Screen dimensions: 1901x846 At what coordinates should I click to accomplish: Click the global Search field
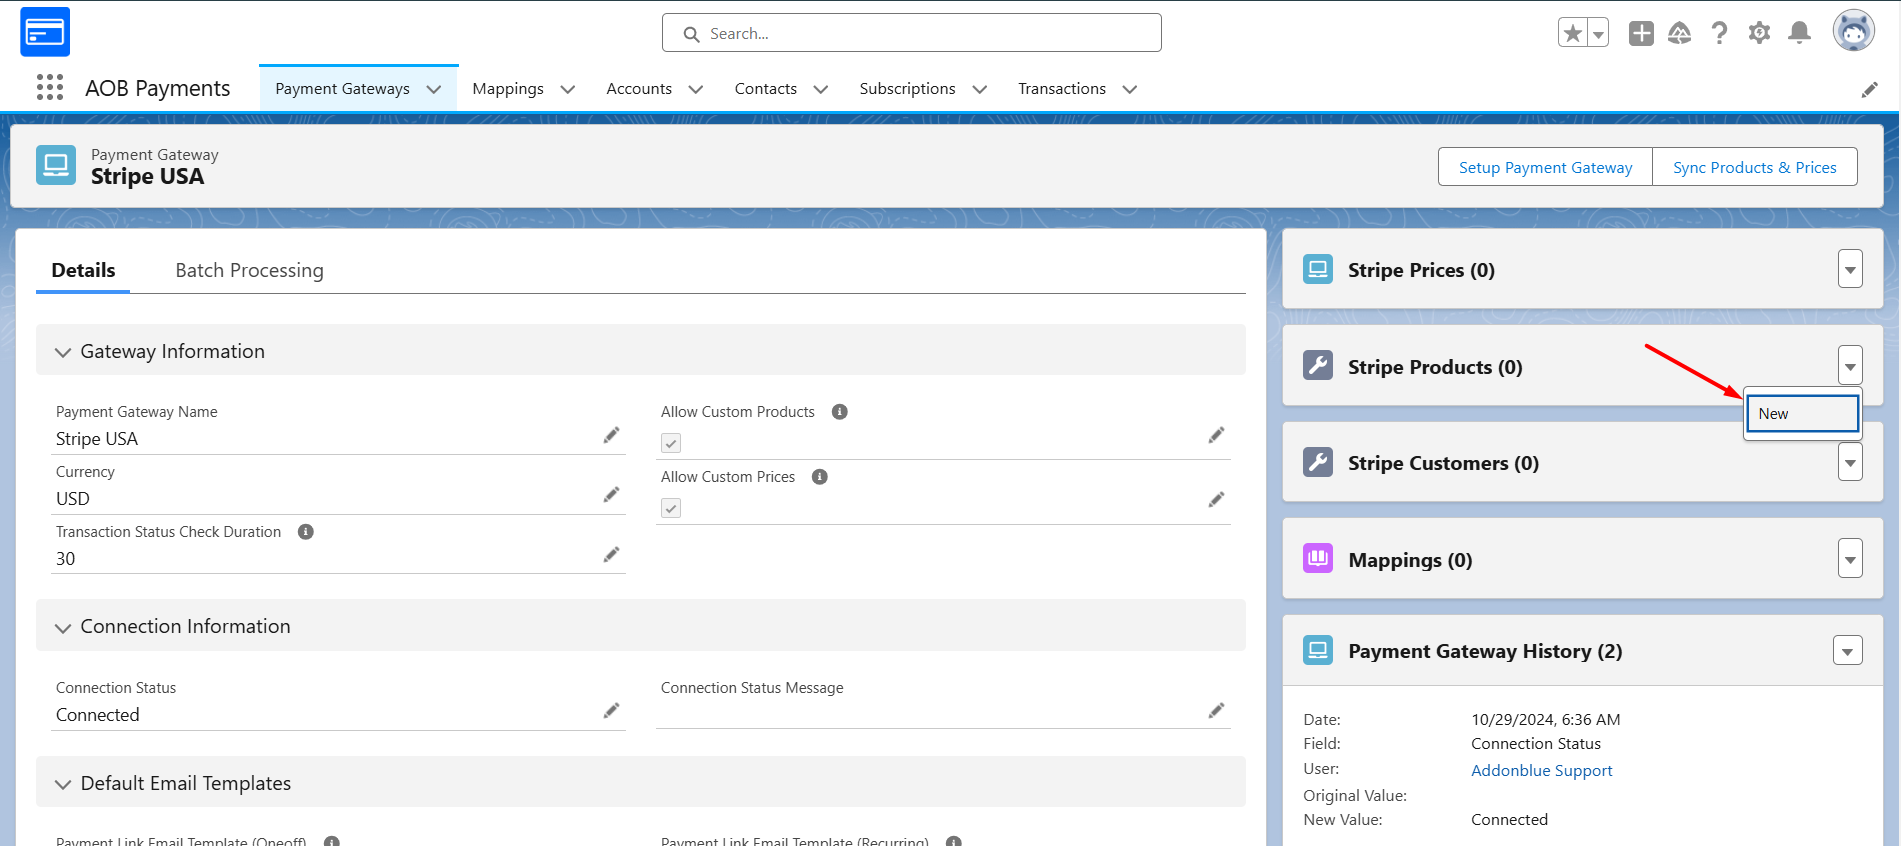pos(912,33)
